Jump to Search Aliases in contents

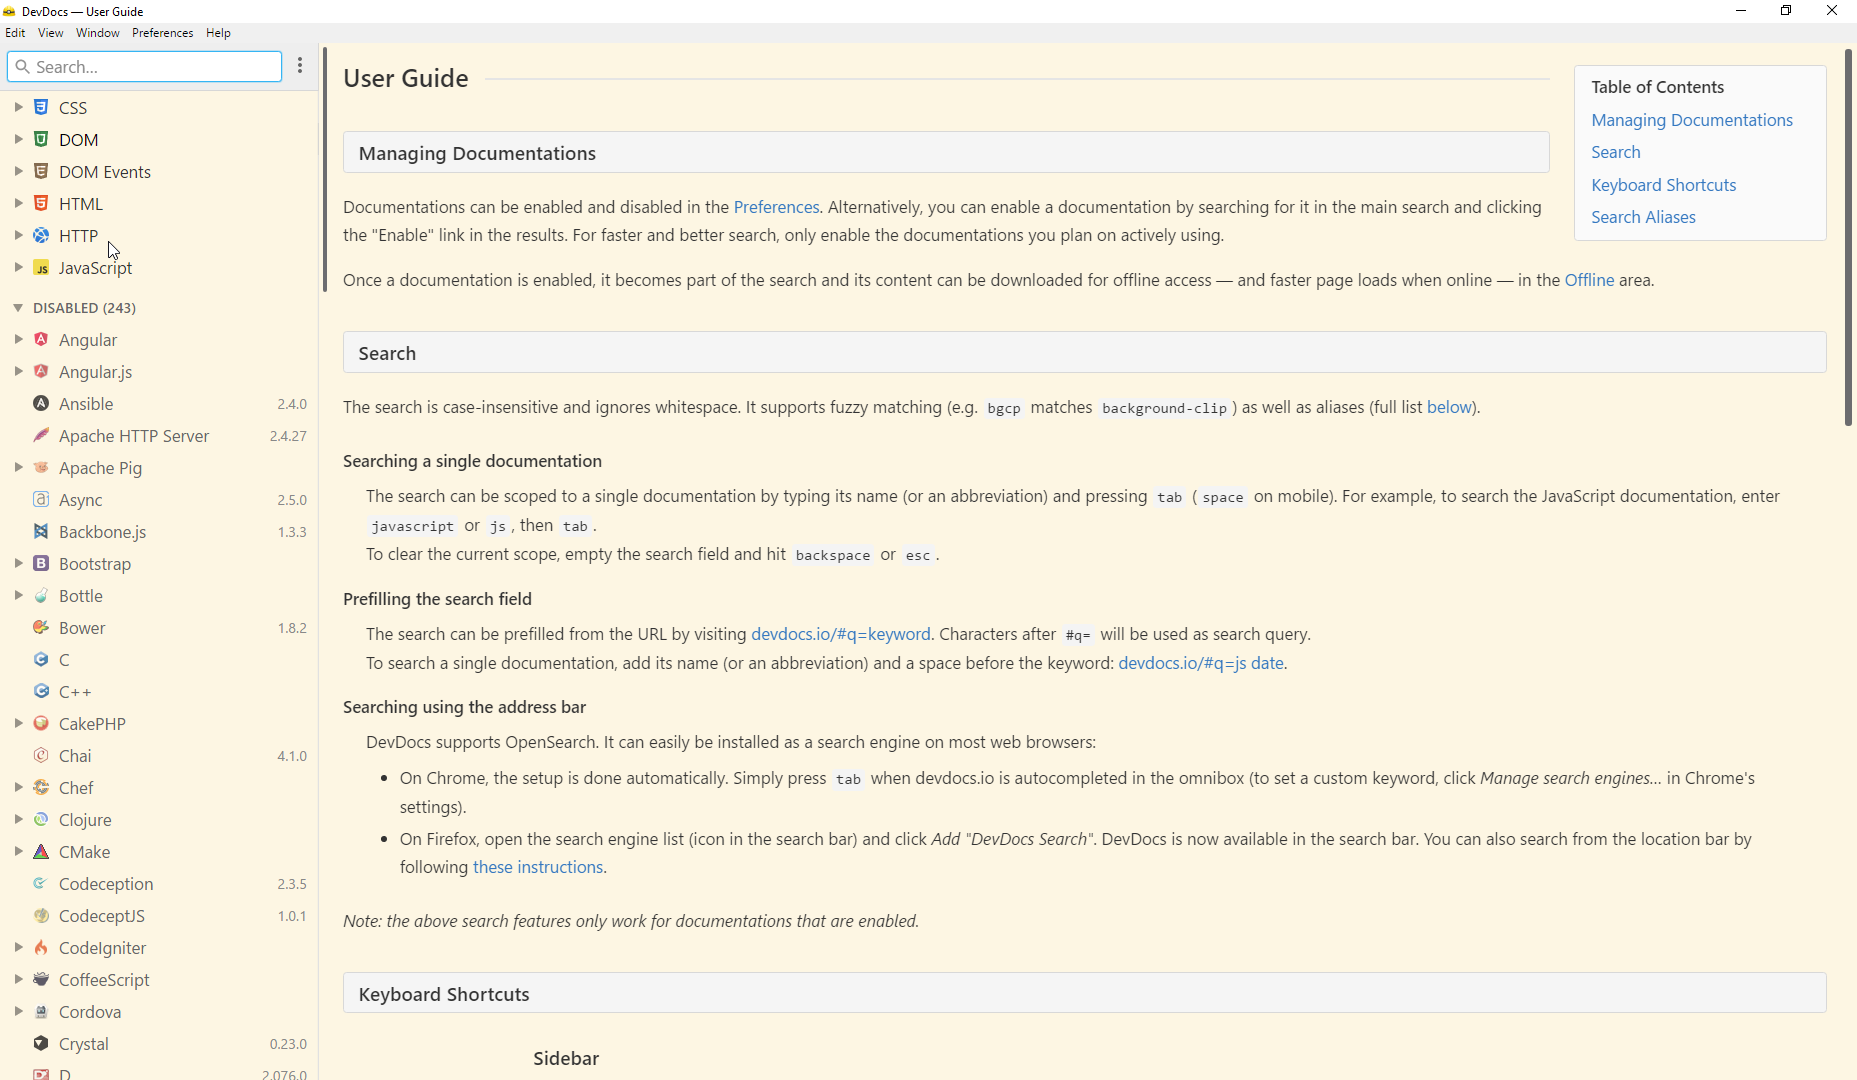(x=1643, y=217)
